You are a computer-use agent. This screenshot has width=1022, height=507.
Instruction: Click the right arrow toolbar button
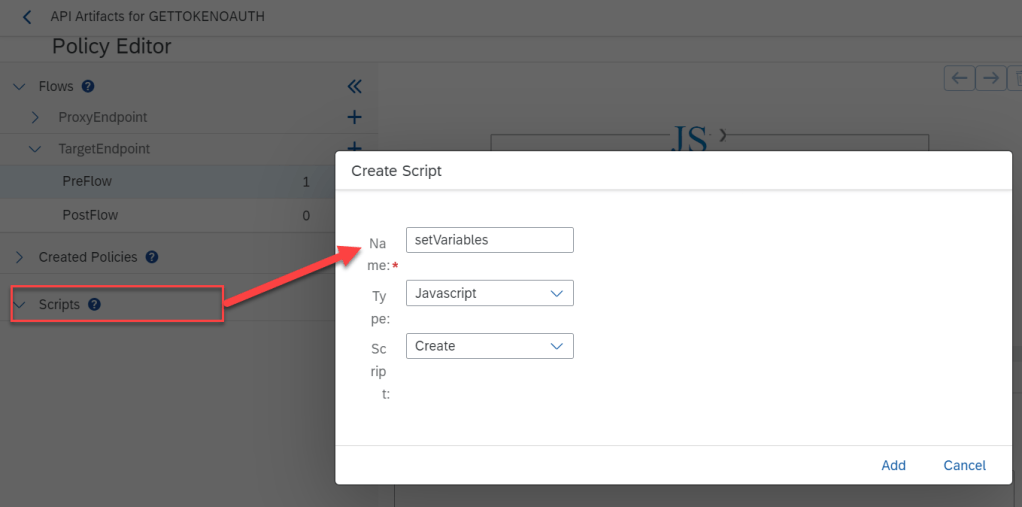(x=990, y=78)
